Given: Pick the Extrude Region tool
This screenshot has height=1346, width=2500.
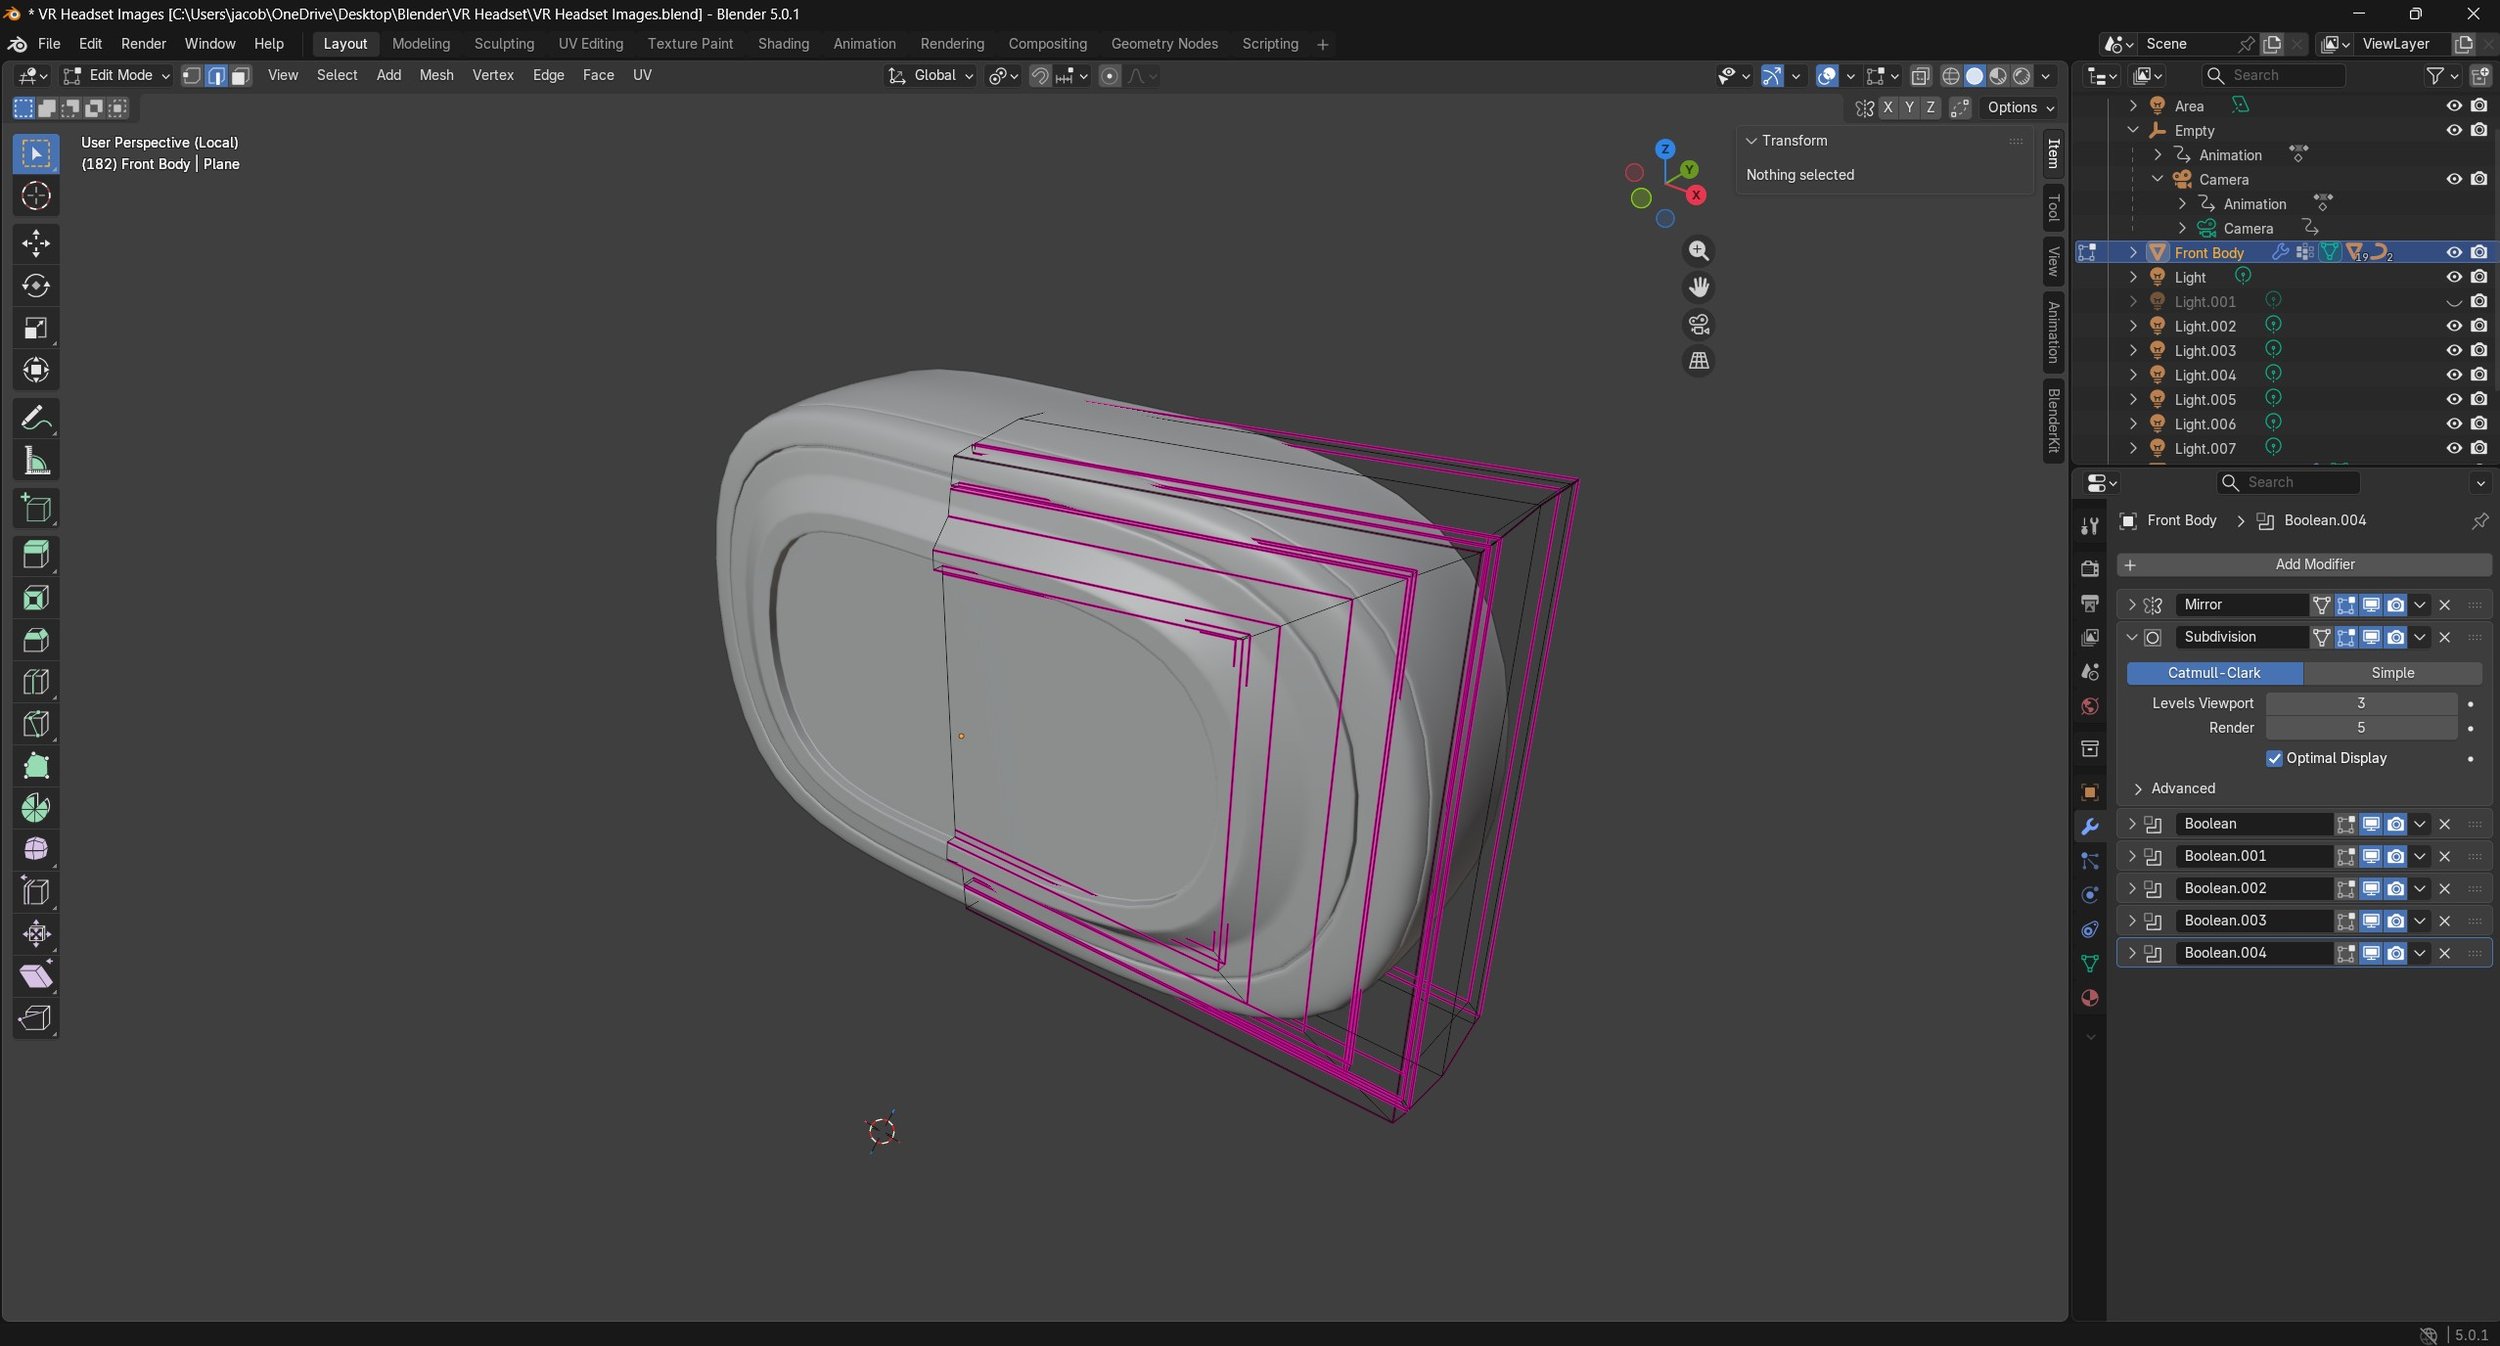Looking at the screenshot, I should (x=36, y=555).
